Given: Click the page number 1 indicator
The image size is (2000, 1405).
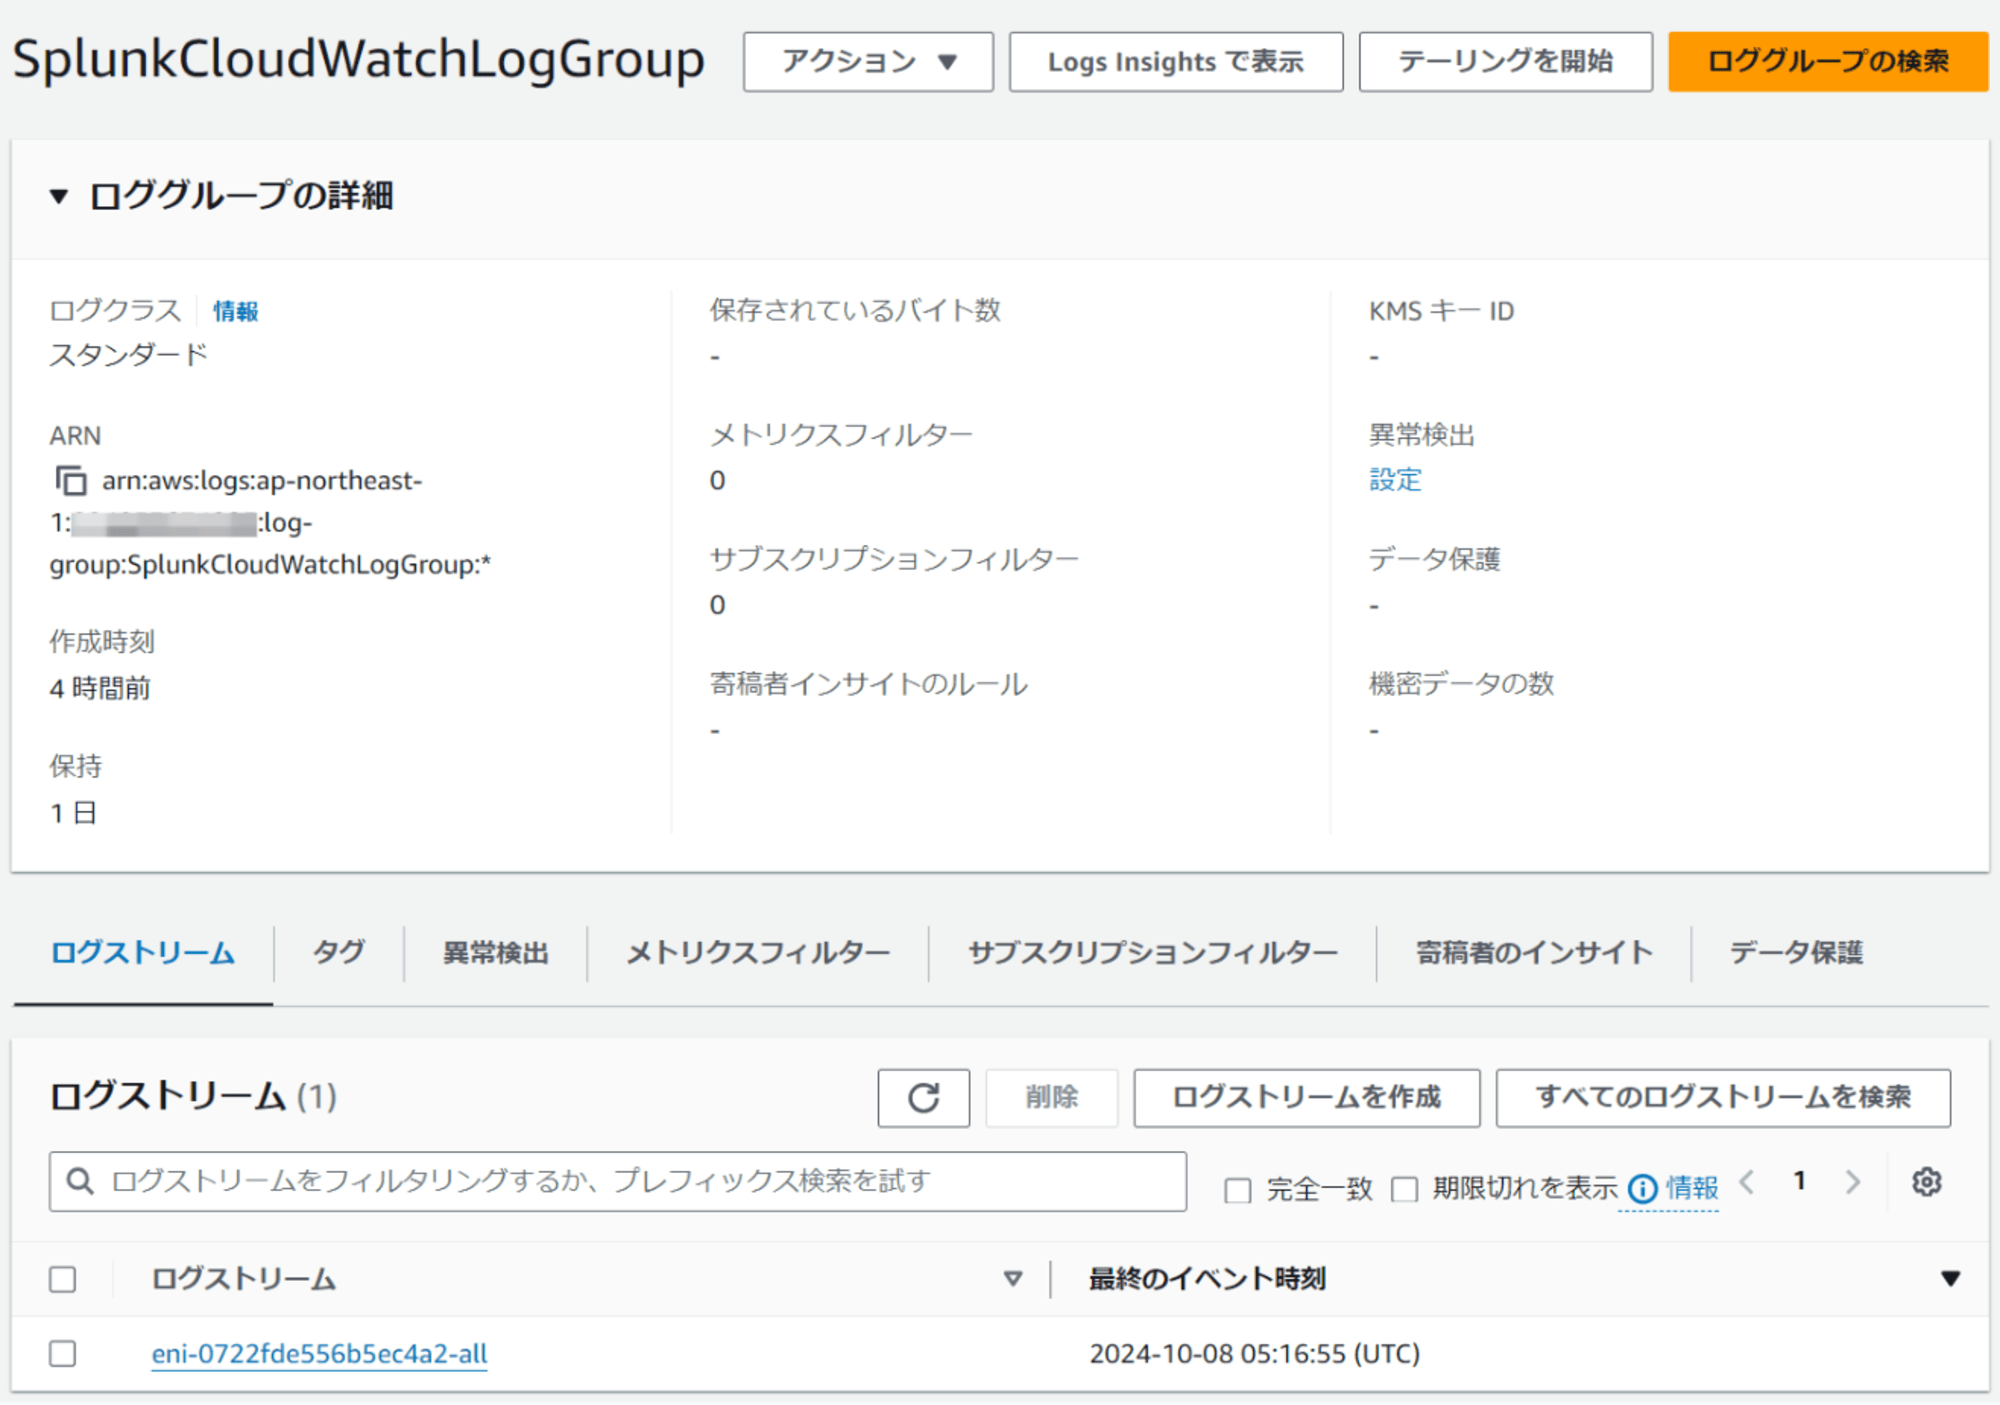Looking at the screenshot, I should click(1800, 1182).
